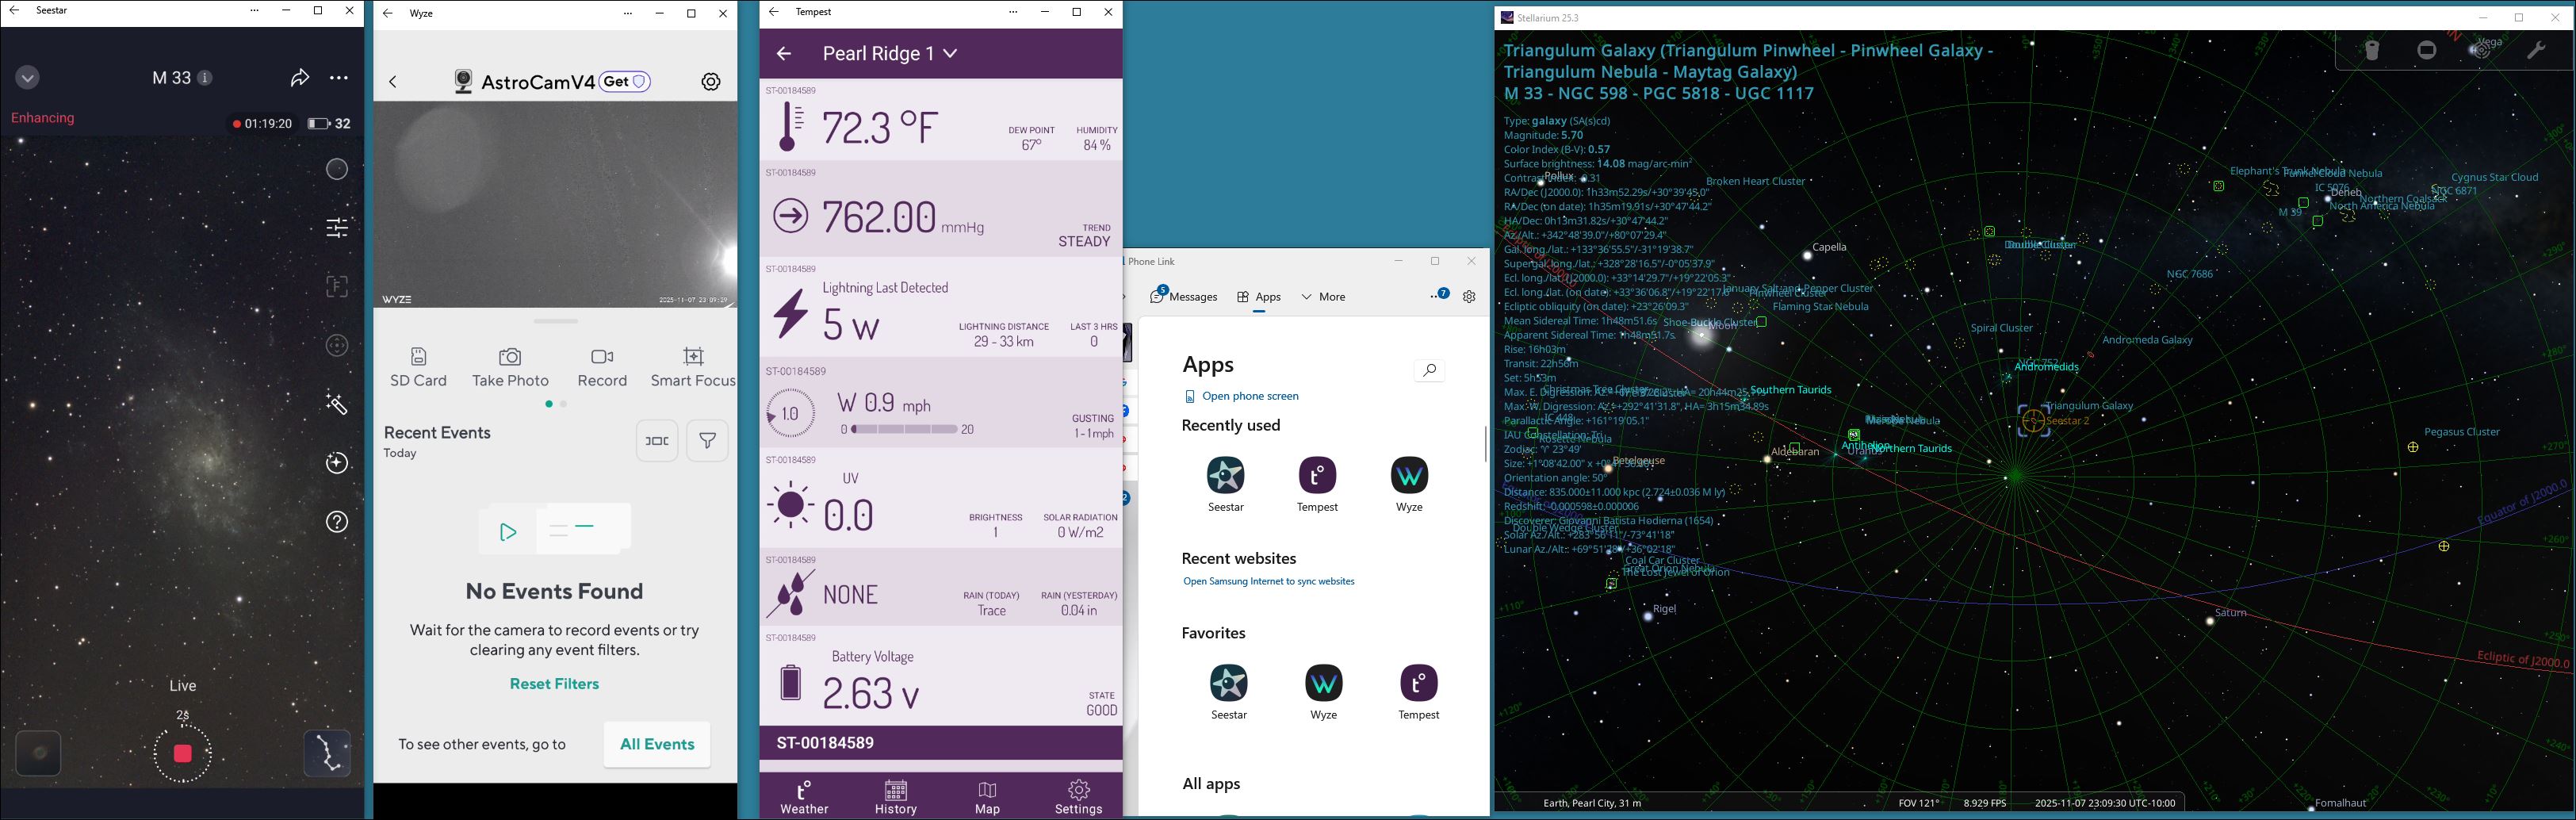Click the Wyze events layout toggle button
This screenshot has height=820, width=2576.
[x=657, y=441]
